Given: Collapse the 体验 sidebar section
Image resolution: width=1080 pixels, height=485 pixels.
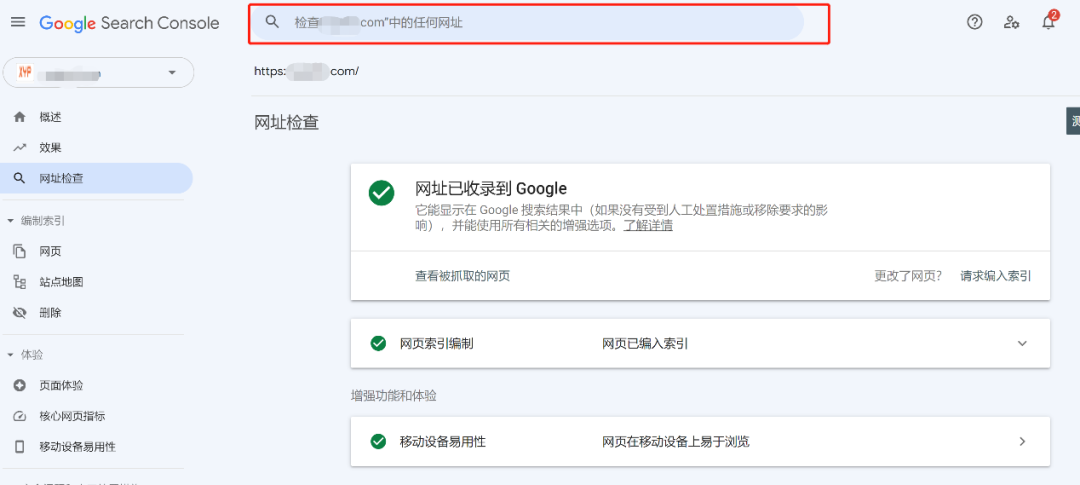Looking at the screenshot, I should tap(11, 355).
